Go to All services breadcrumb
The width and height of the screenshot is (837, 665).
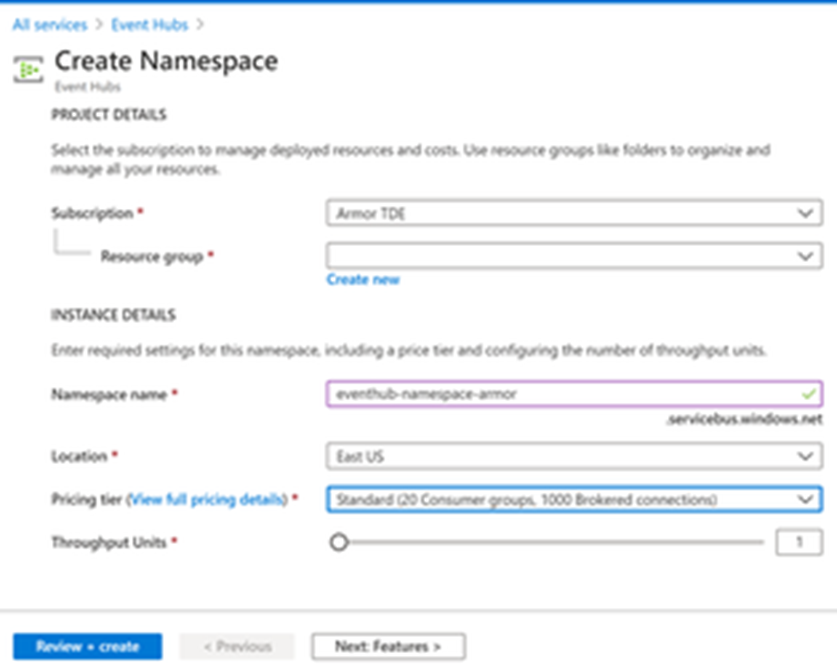pos(49,23)
